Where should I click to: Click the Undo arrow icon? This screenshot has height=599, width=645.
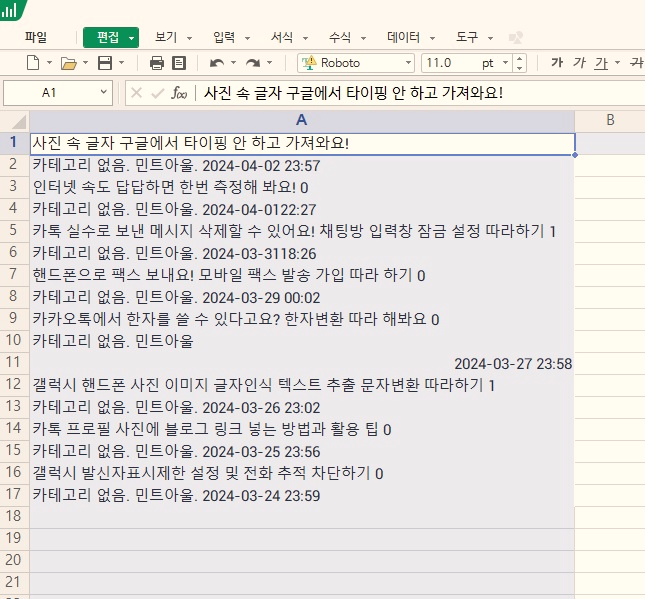(217, 63)
